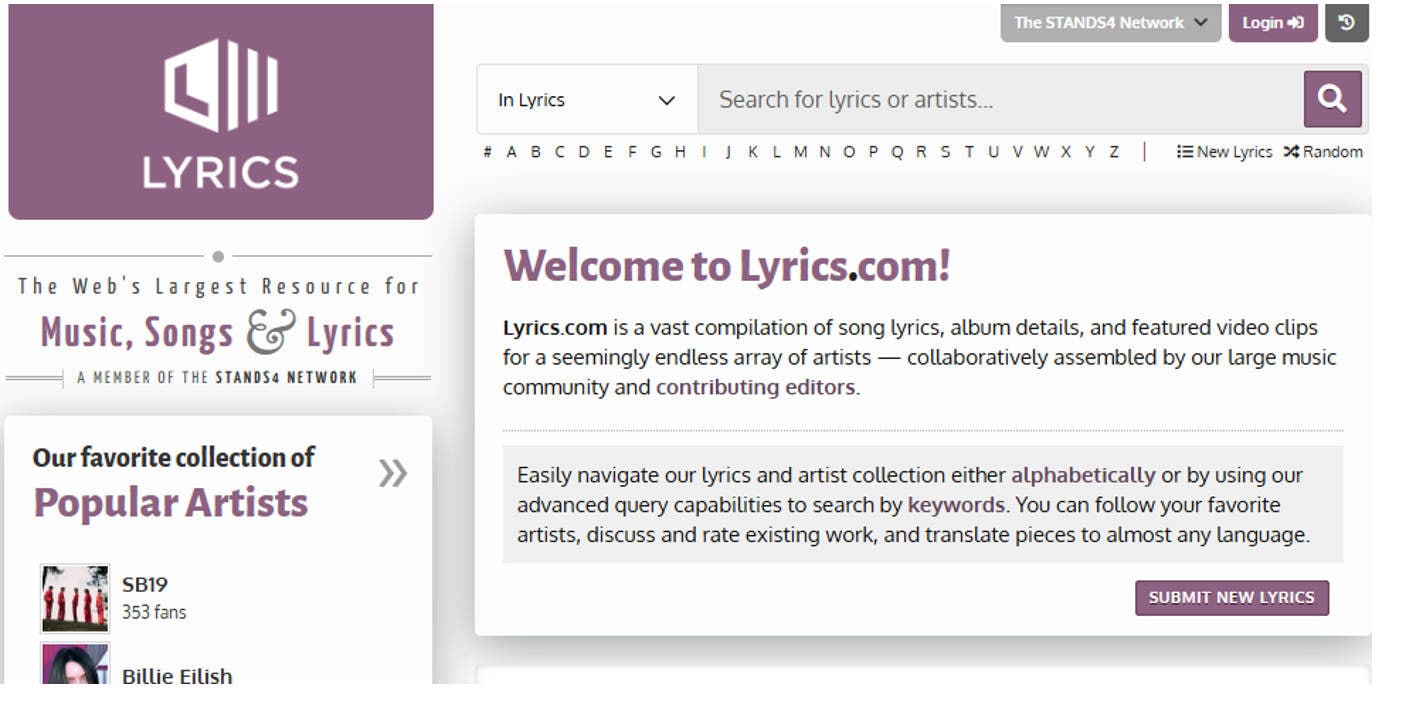Browse lyrics under letter X
The image size is (1410, 702).
click(x=1066, y=152)
